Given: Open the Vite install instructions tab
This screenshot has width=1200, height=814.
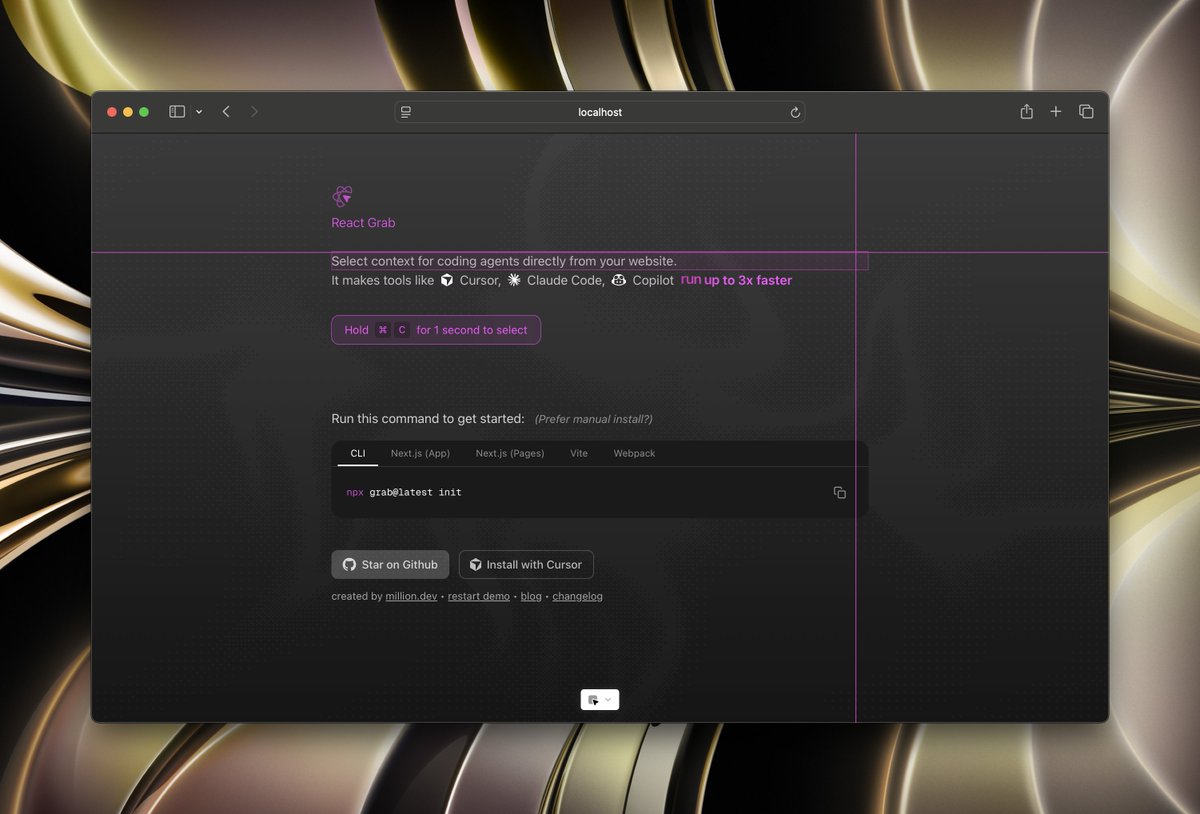Looking at the screenshot, I should coord(578,453).
